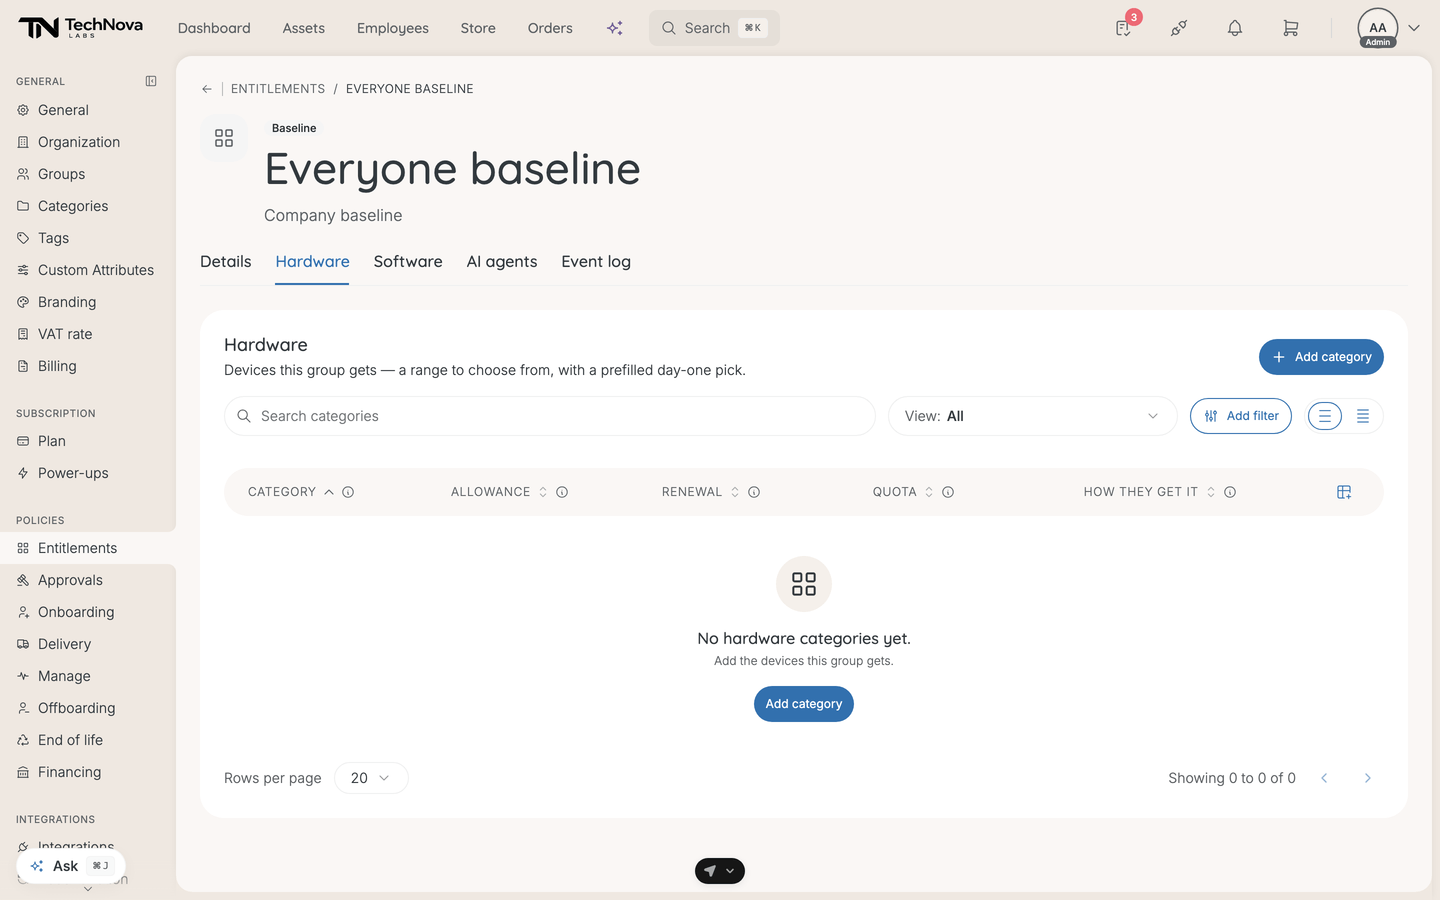
Task: Open the Ask assistant button
Action: pos(71,866)
